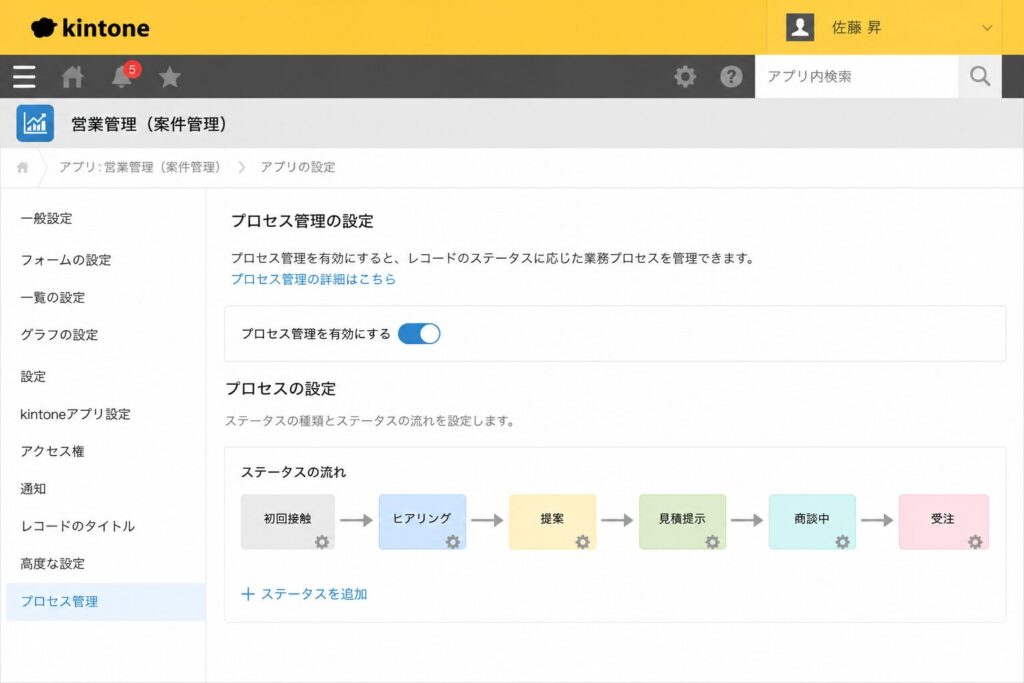Open settings gear on ヒアリング status

[x=453, y=541]
